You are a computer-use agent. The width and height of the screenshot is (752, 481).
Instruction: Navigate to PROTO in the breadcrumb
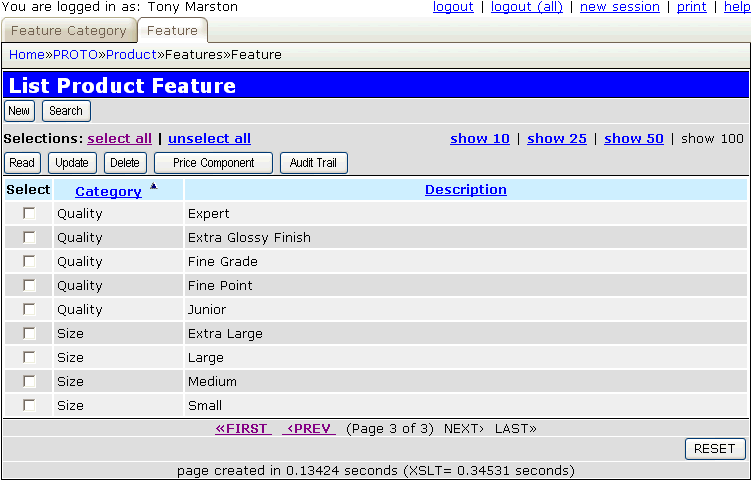click(x=75, y=54)
